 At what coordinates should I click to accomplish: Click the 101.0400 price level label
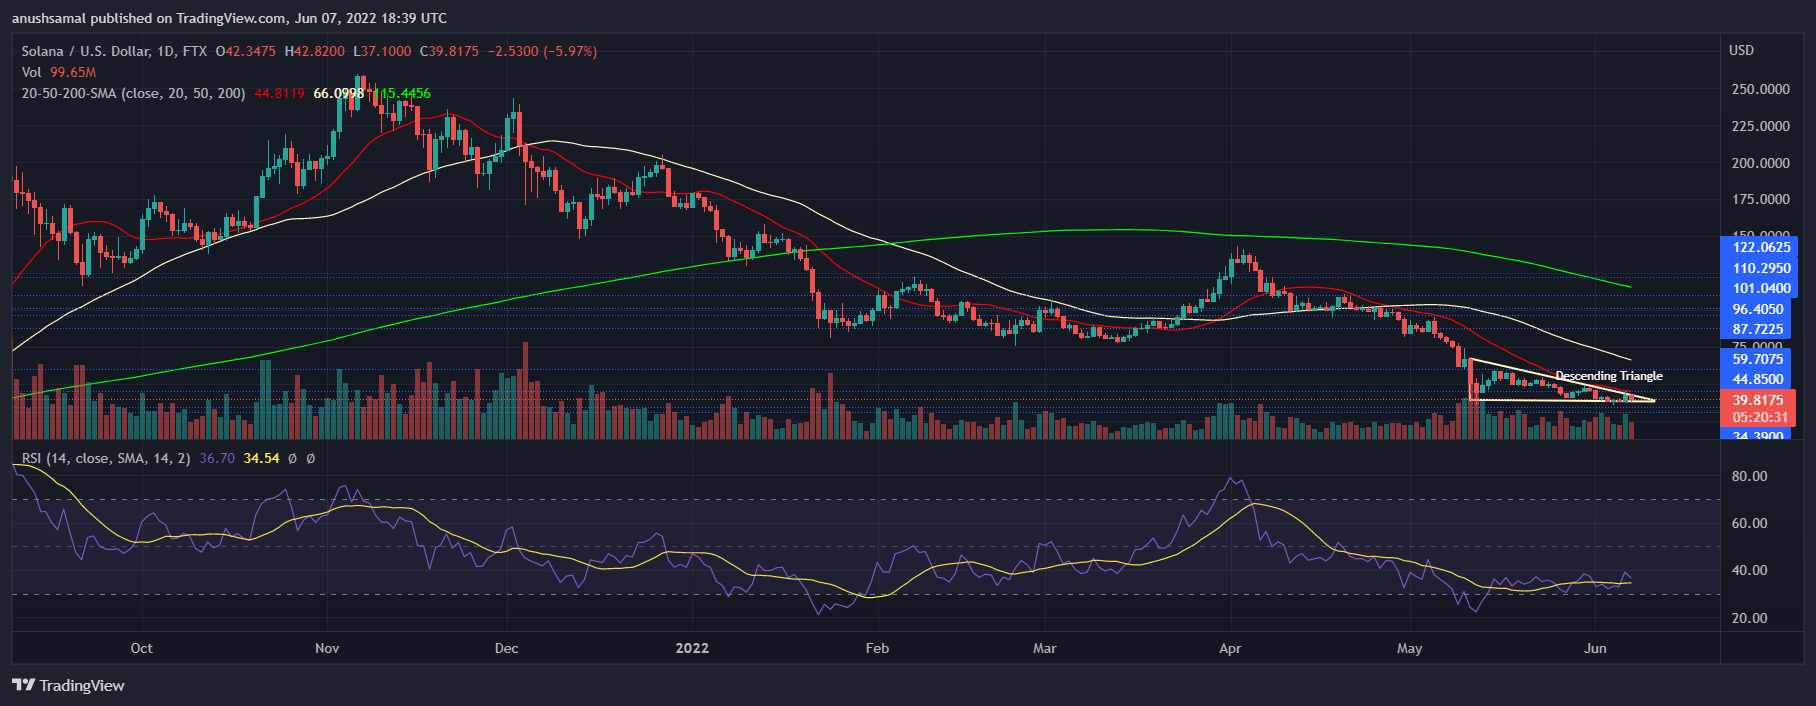click(x=1759, y=288)
